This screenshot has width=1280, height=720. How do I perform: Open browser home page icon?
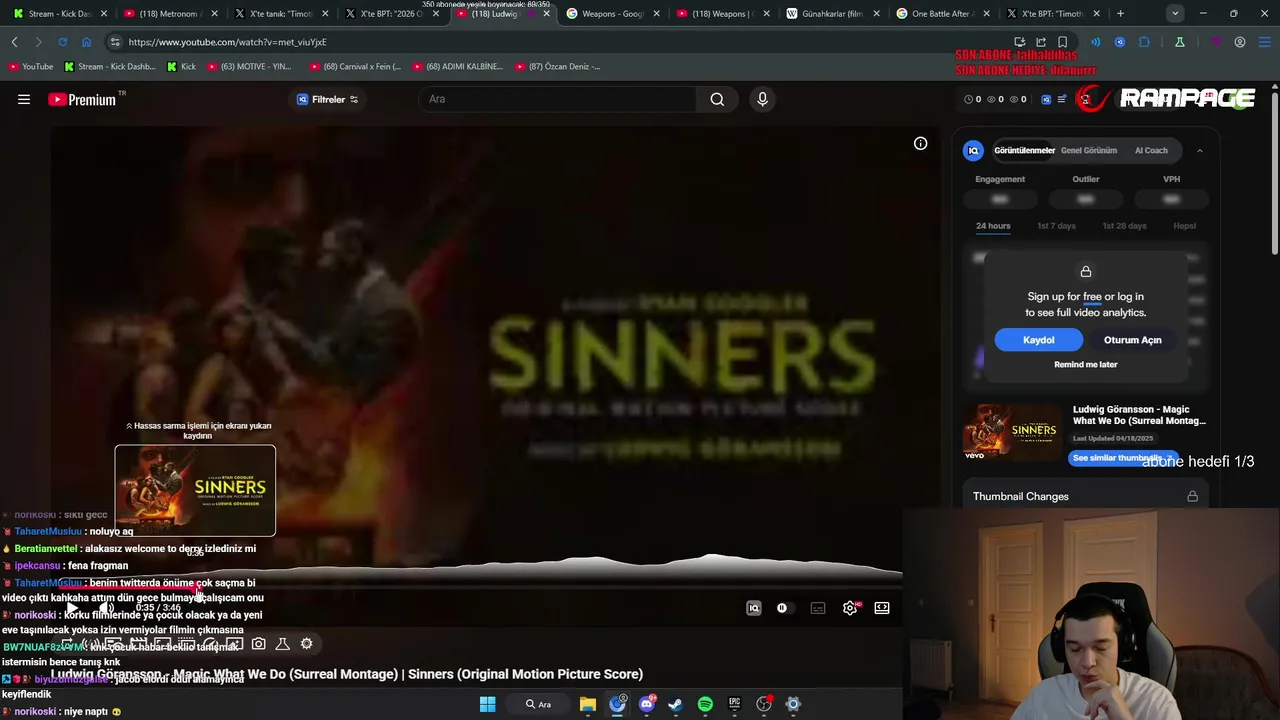click(86, 42)
